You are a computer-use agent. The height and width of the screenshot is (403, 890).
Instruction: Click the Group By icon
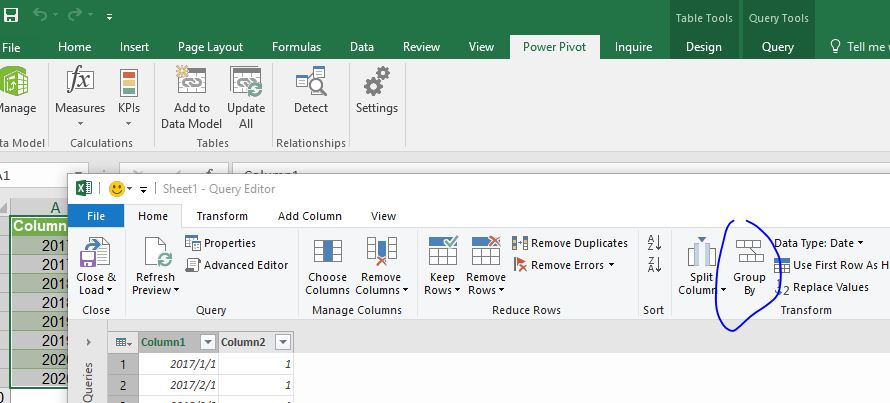tap(749, 252)
